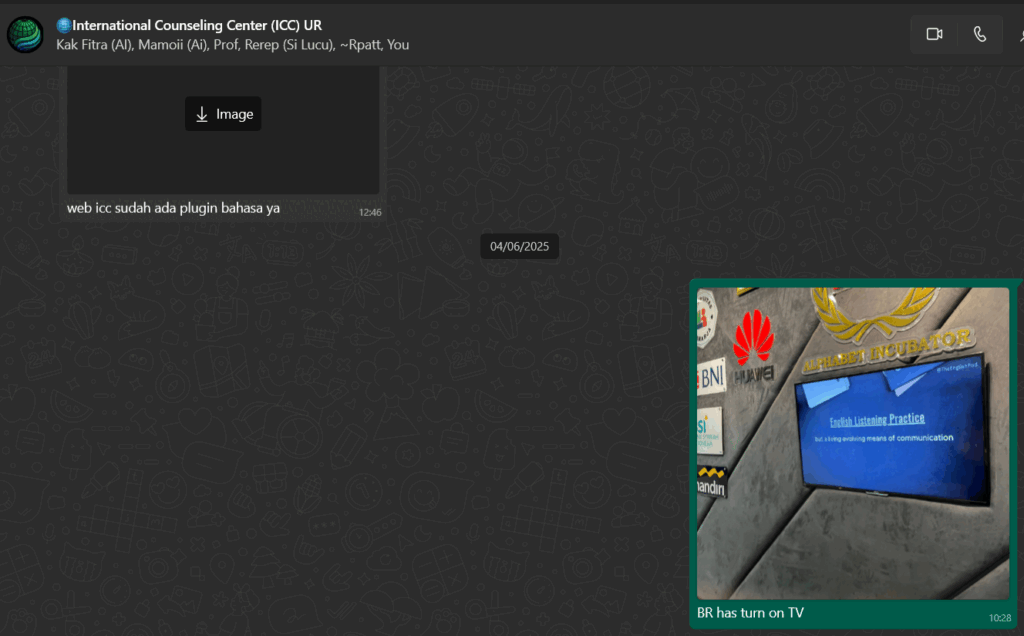
Task: Click the 12:46 message timestamp
Action: point(370,212)
